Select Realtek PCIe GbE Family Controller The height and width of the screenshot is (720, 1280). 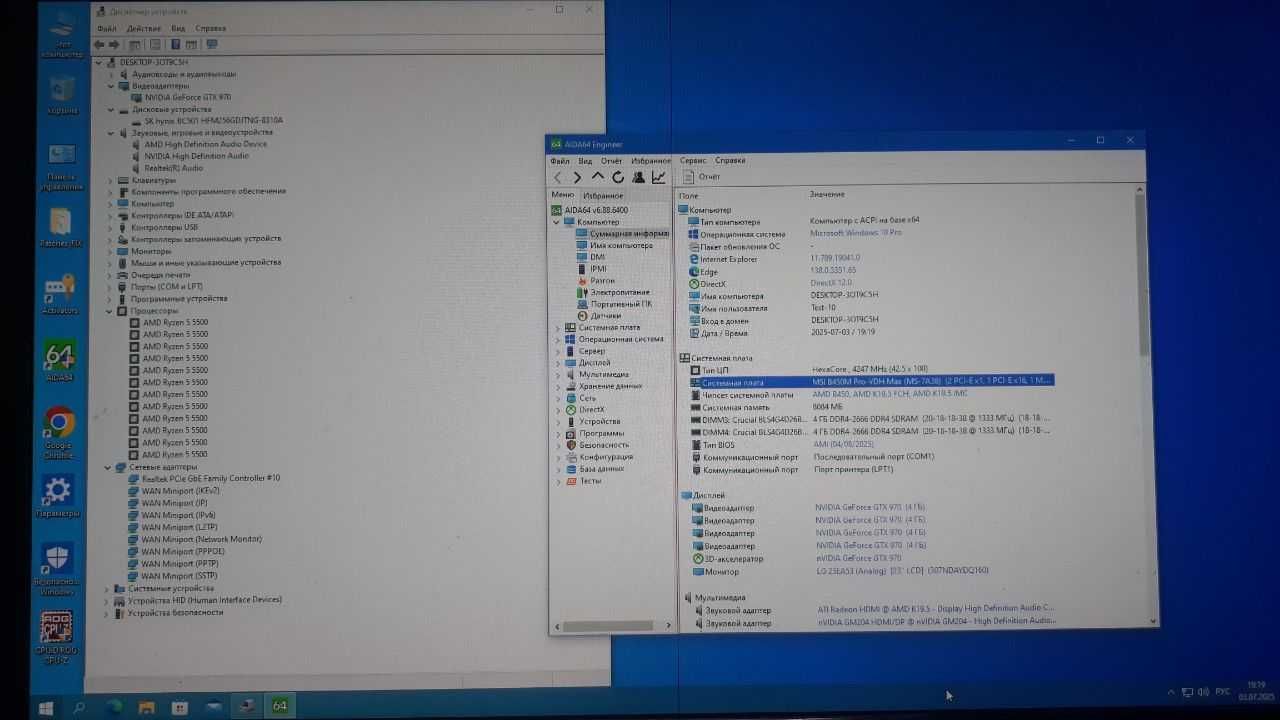(x=211, y=478)
